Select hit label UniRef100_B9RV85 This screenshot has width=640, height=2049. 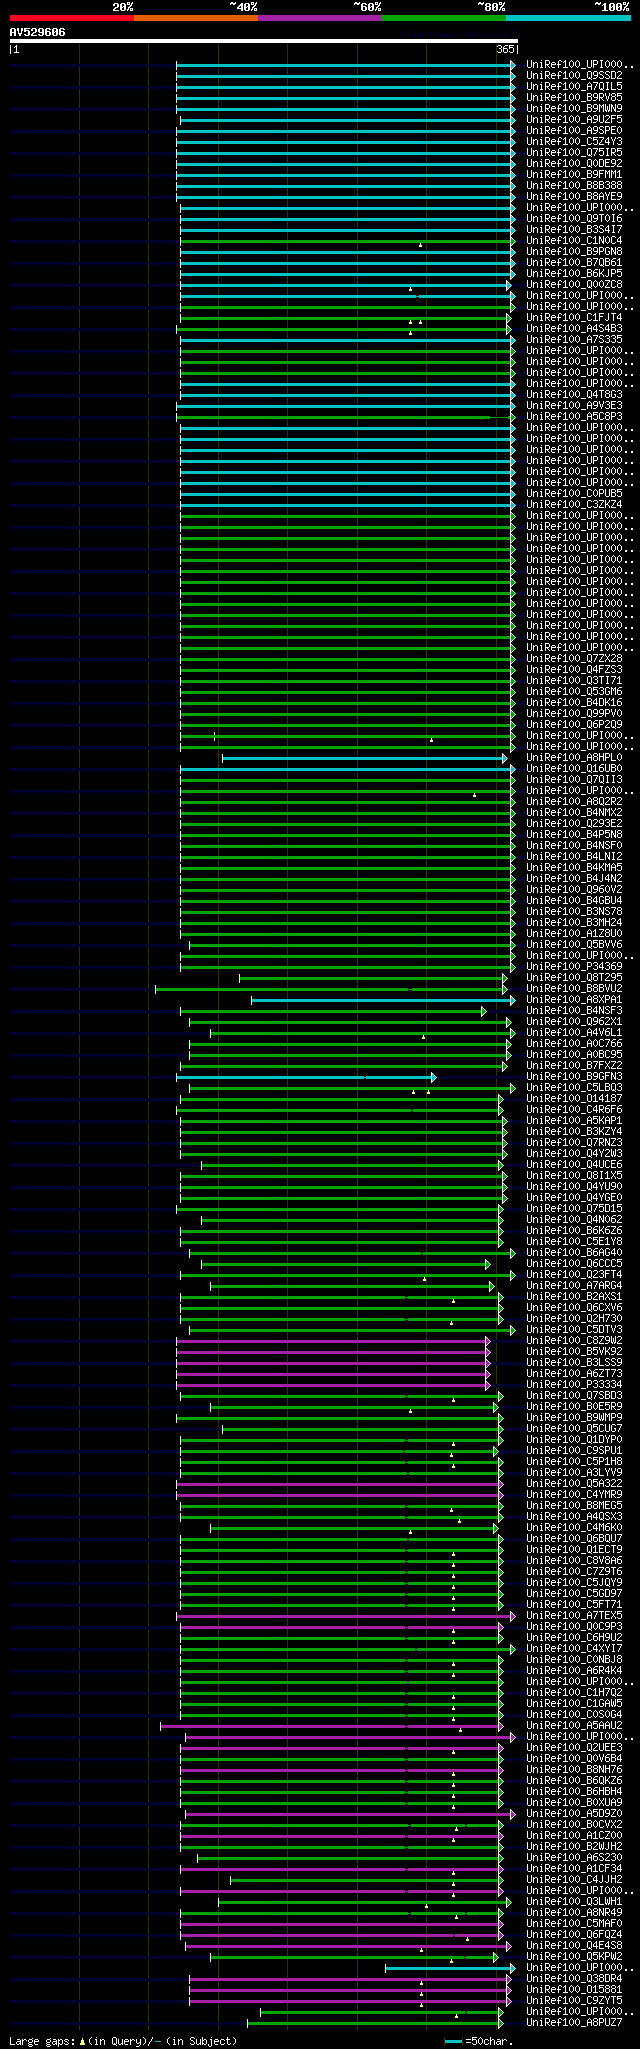tap(574, 97)
